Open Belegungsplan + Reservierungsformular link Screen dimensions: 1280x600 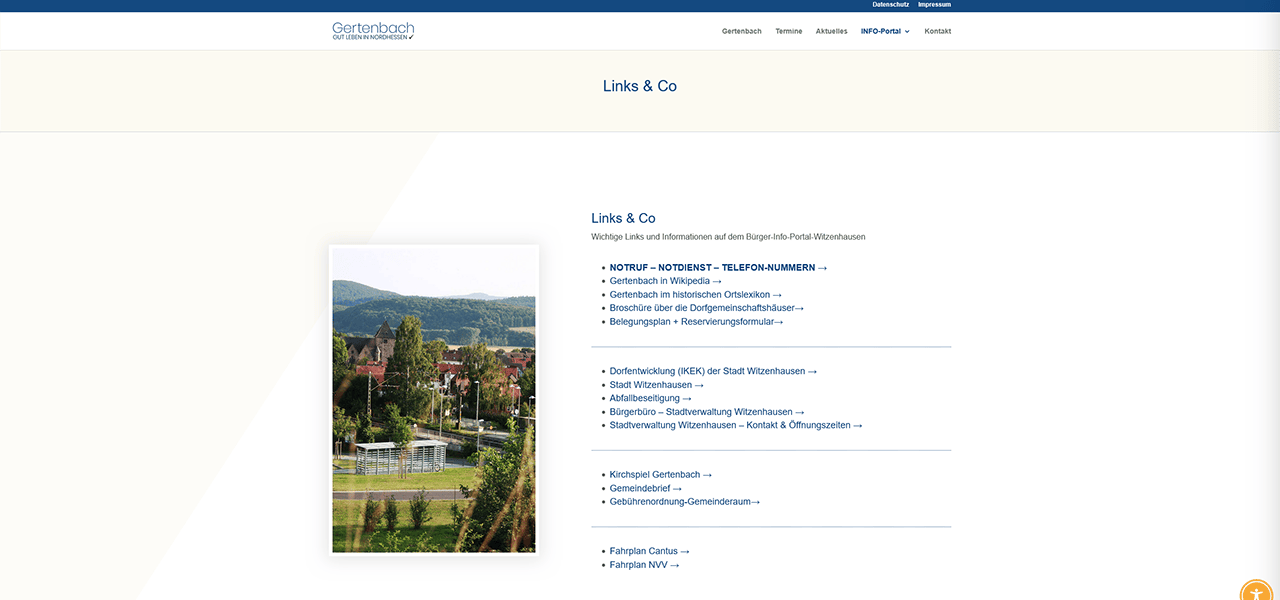click(696, 322)
